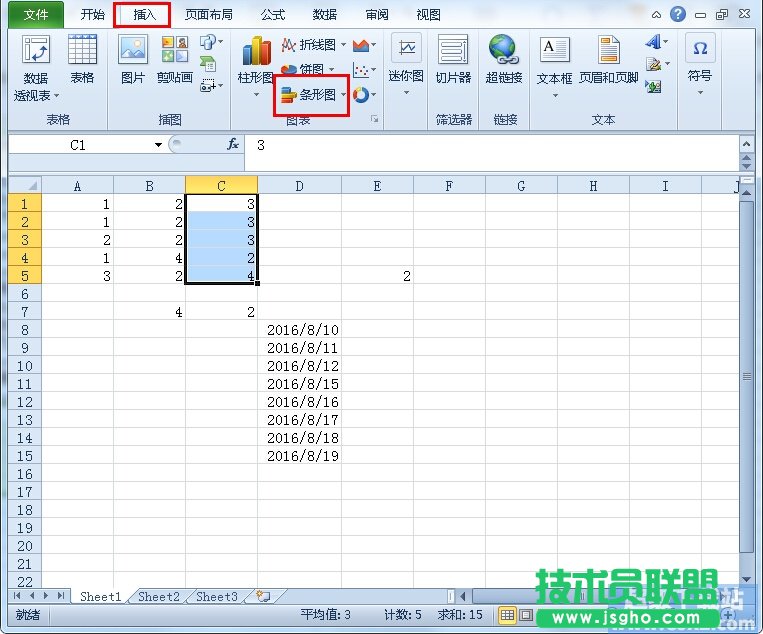Click vertical scrollbar down arrow
The width and height of the screenshot is (763, 634).
tap(746, 579)
